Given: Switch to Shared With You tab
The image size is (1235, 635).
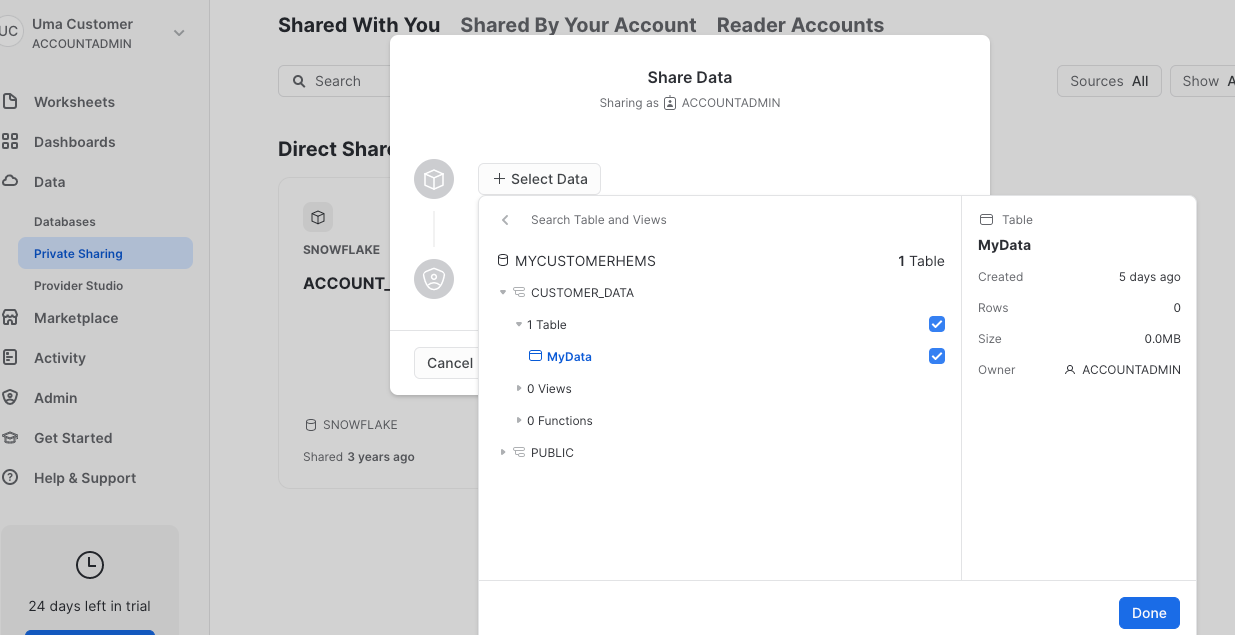Looking at the screenshot, I should 359,25.
